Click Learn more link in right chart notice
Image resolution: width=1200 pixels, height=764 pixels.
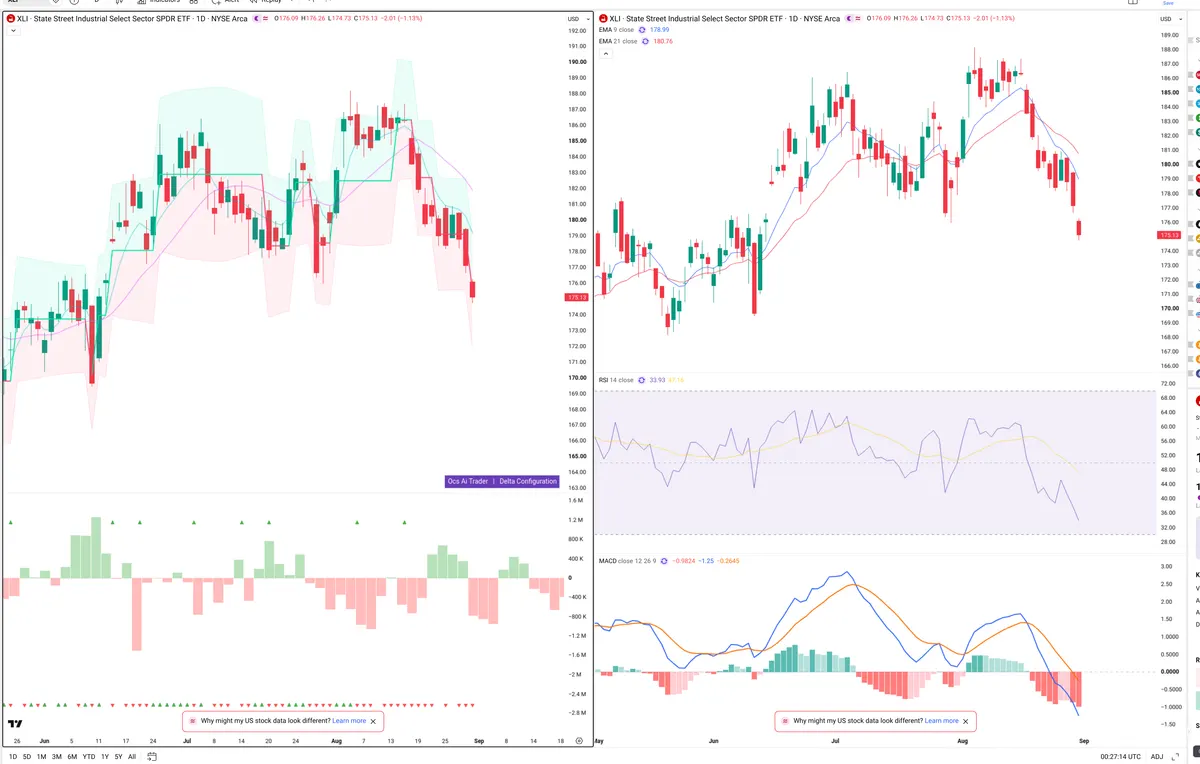click(941, 720)
